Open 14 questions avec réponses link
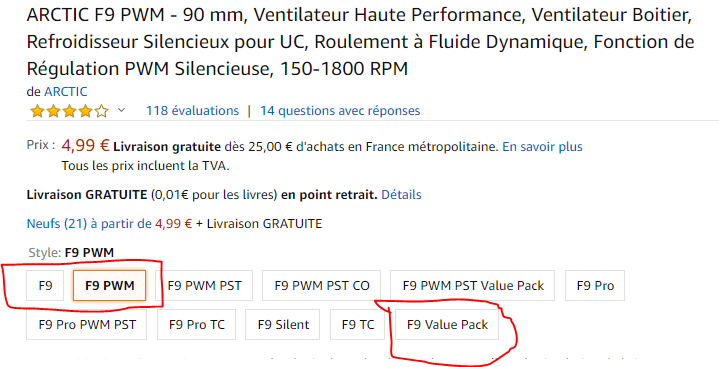 click(340, 111)
